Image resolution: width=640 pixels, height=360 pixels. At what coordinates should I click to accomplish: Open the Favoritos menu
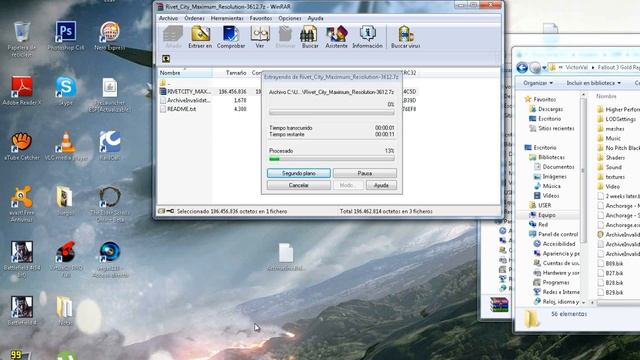coord(261,18)
